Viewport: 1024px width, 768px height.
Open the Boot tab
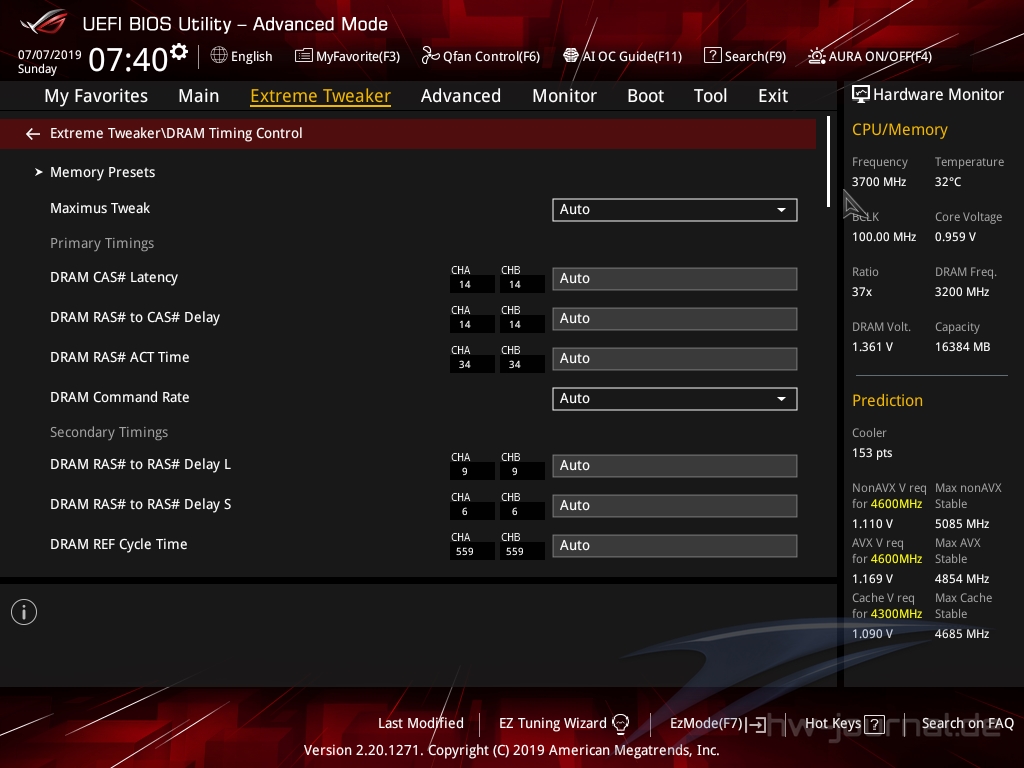point(645,96)
